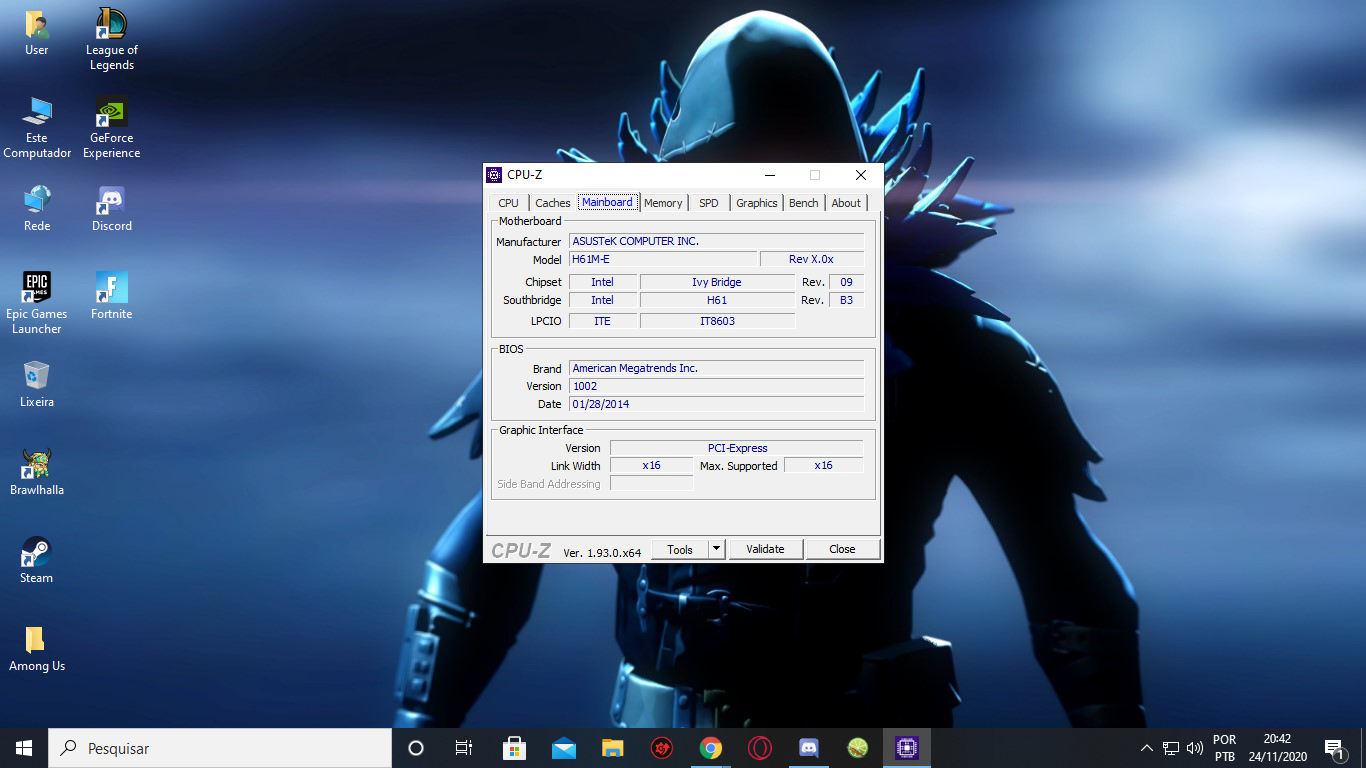Click the Cortana circle taskbar icon

click(416, 748)
